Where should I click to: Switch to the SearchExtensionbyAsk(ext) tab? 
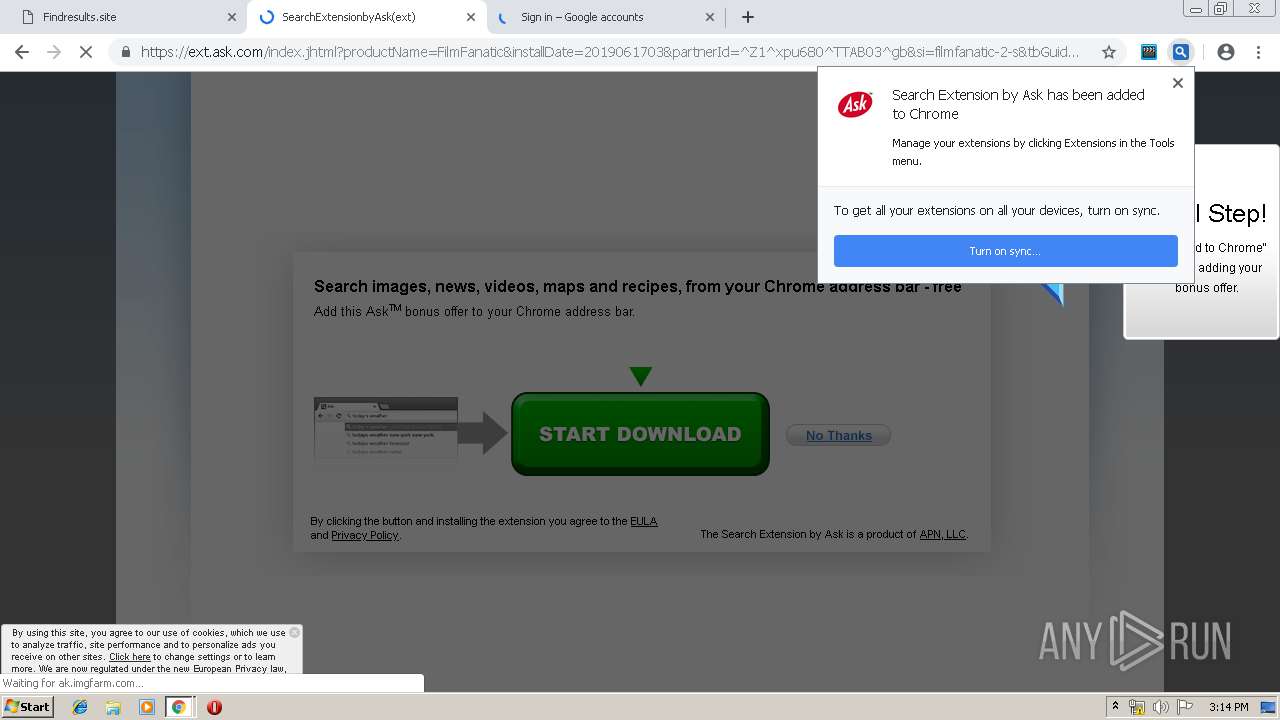click(x=367, y=17)
